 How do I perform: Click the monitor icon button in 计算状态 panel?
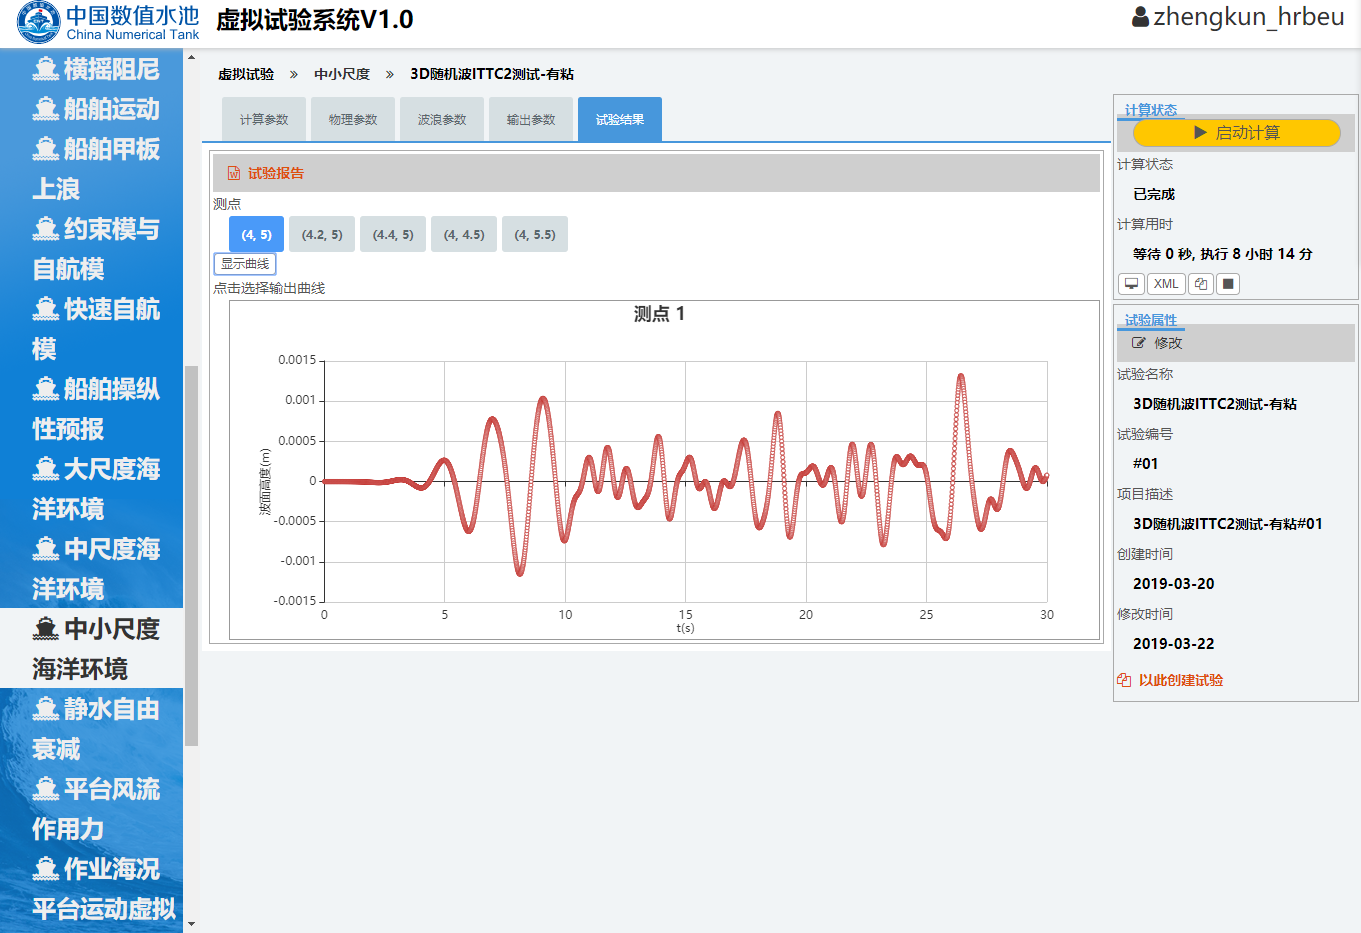1131,284
